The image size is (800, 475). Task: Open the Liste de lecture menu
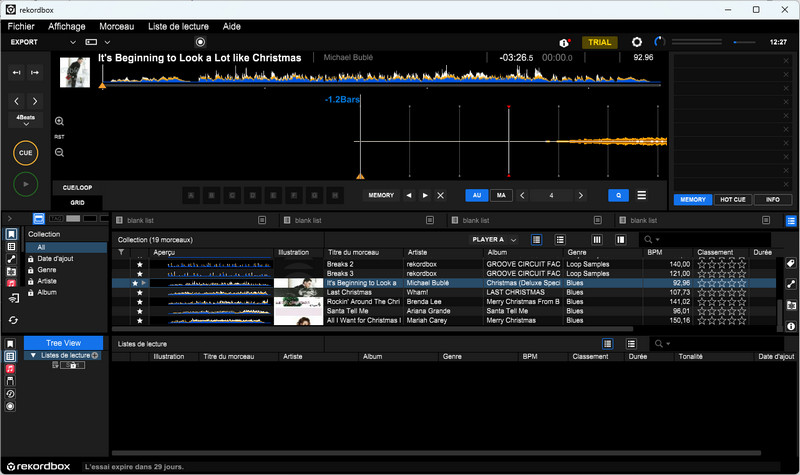178,27
